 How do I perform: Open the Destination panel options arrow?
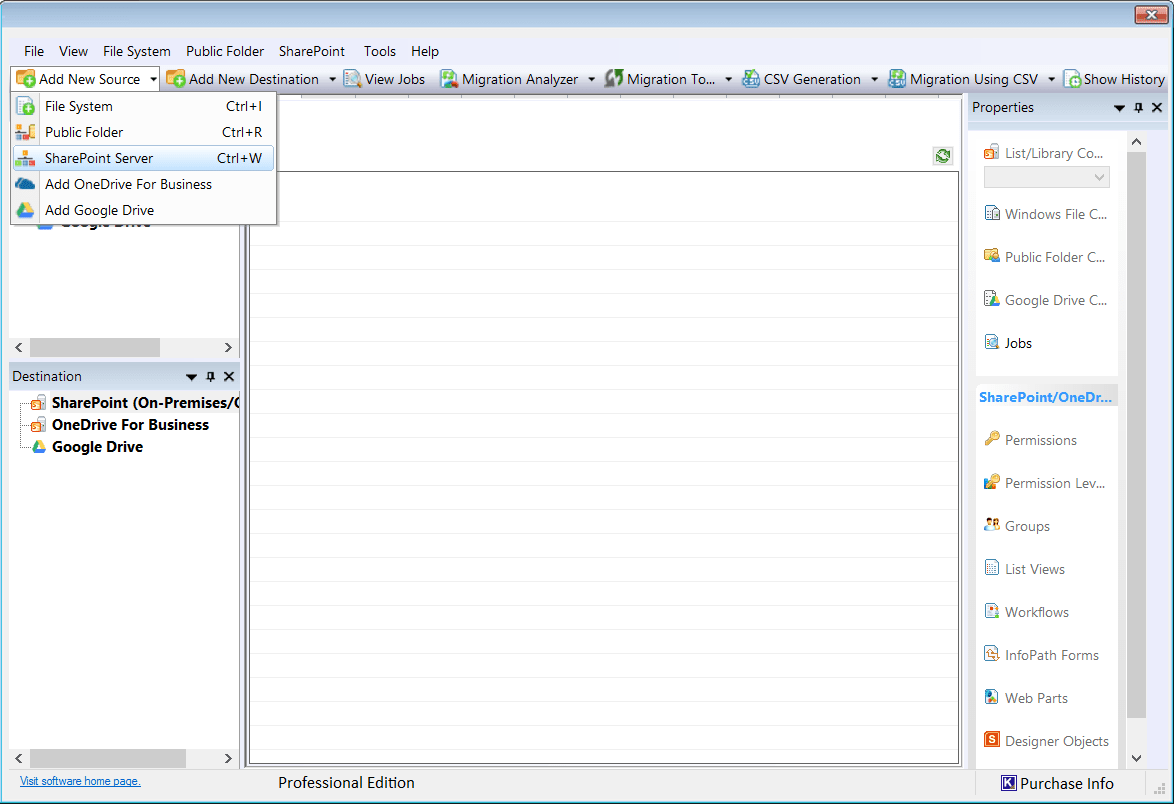[191, 377]
